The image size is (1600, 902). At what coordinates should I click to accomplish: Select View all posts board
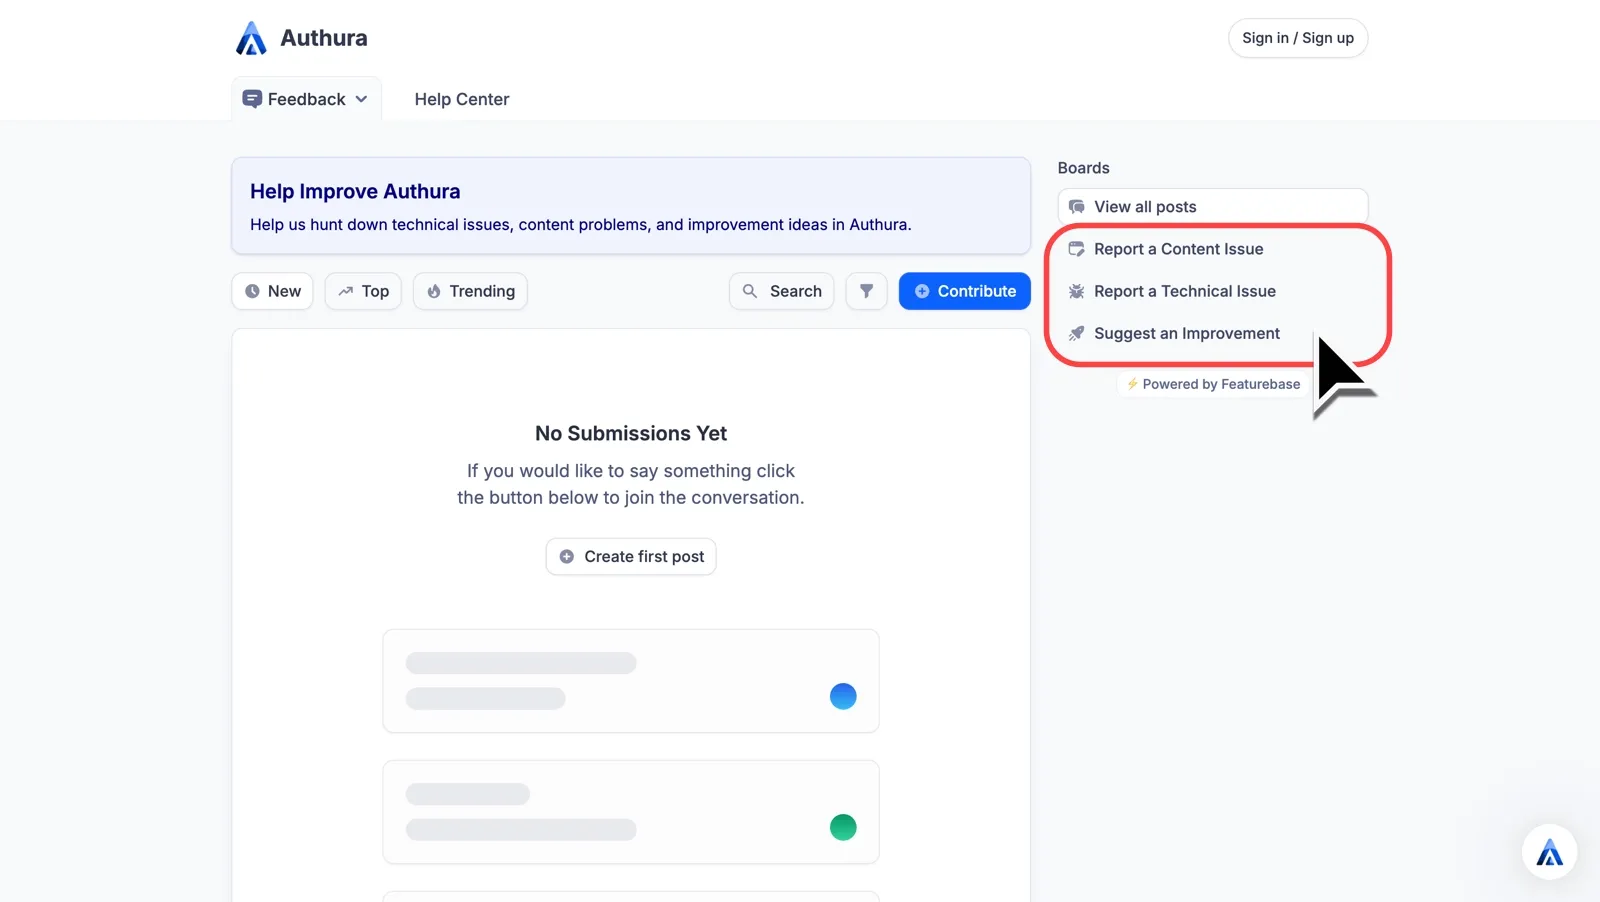click(x=1212, y=207)
